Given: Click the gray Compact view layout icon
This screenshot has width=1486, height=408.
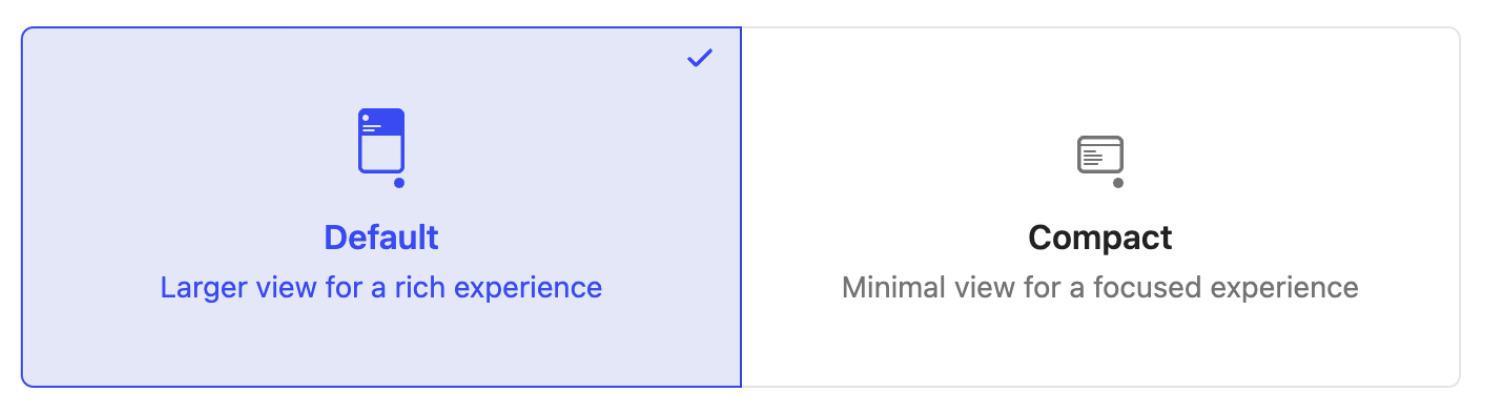Looking at the screenshot, I should 1100,160.
